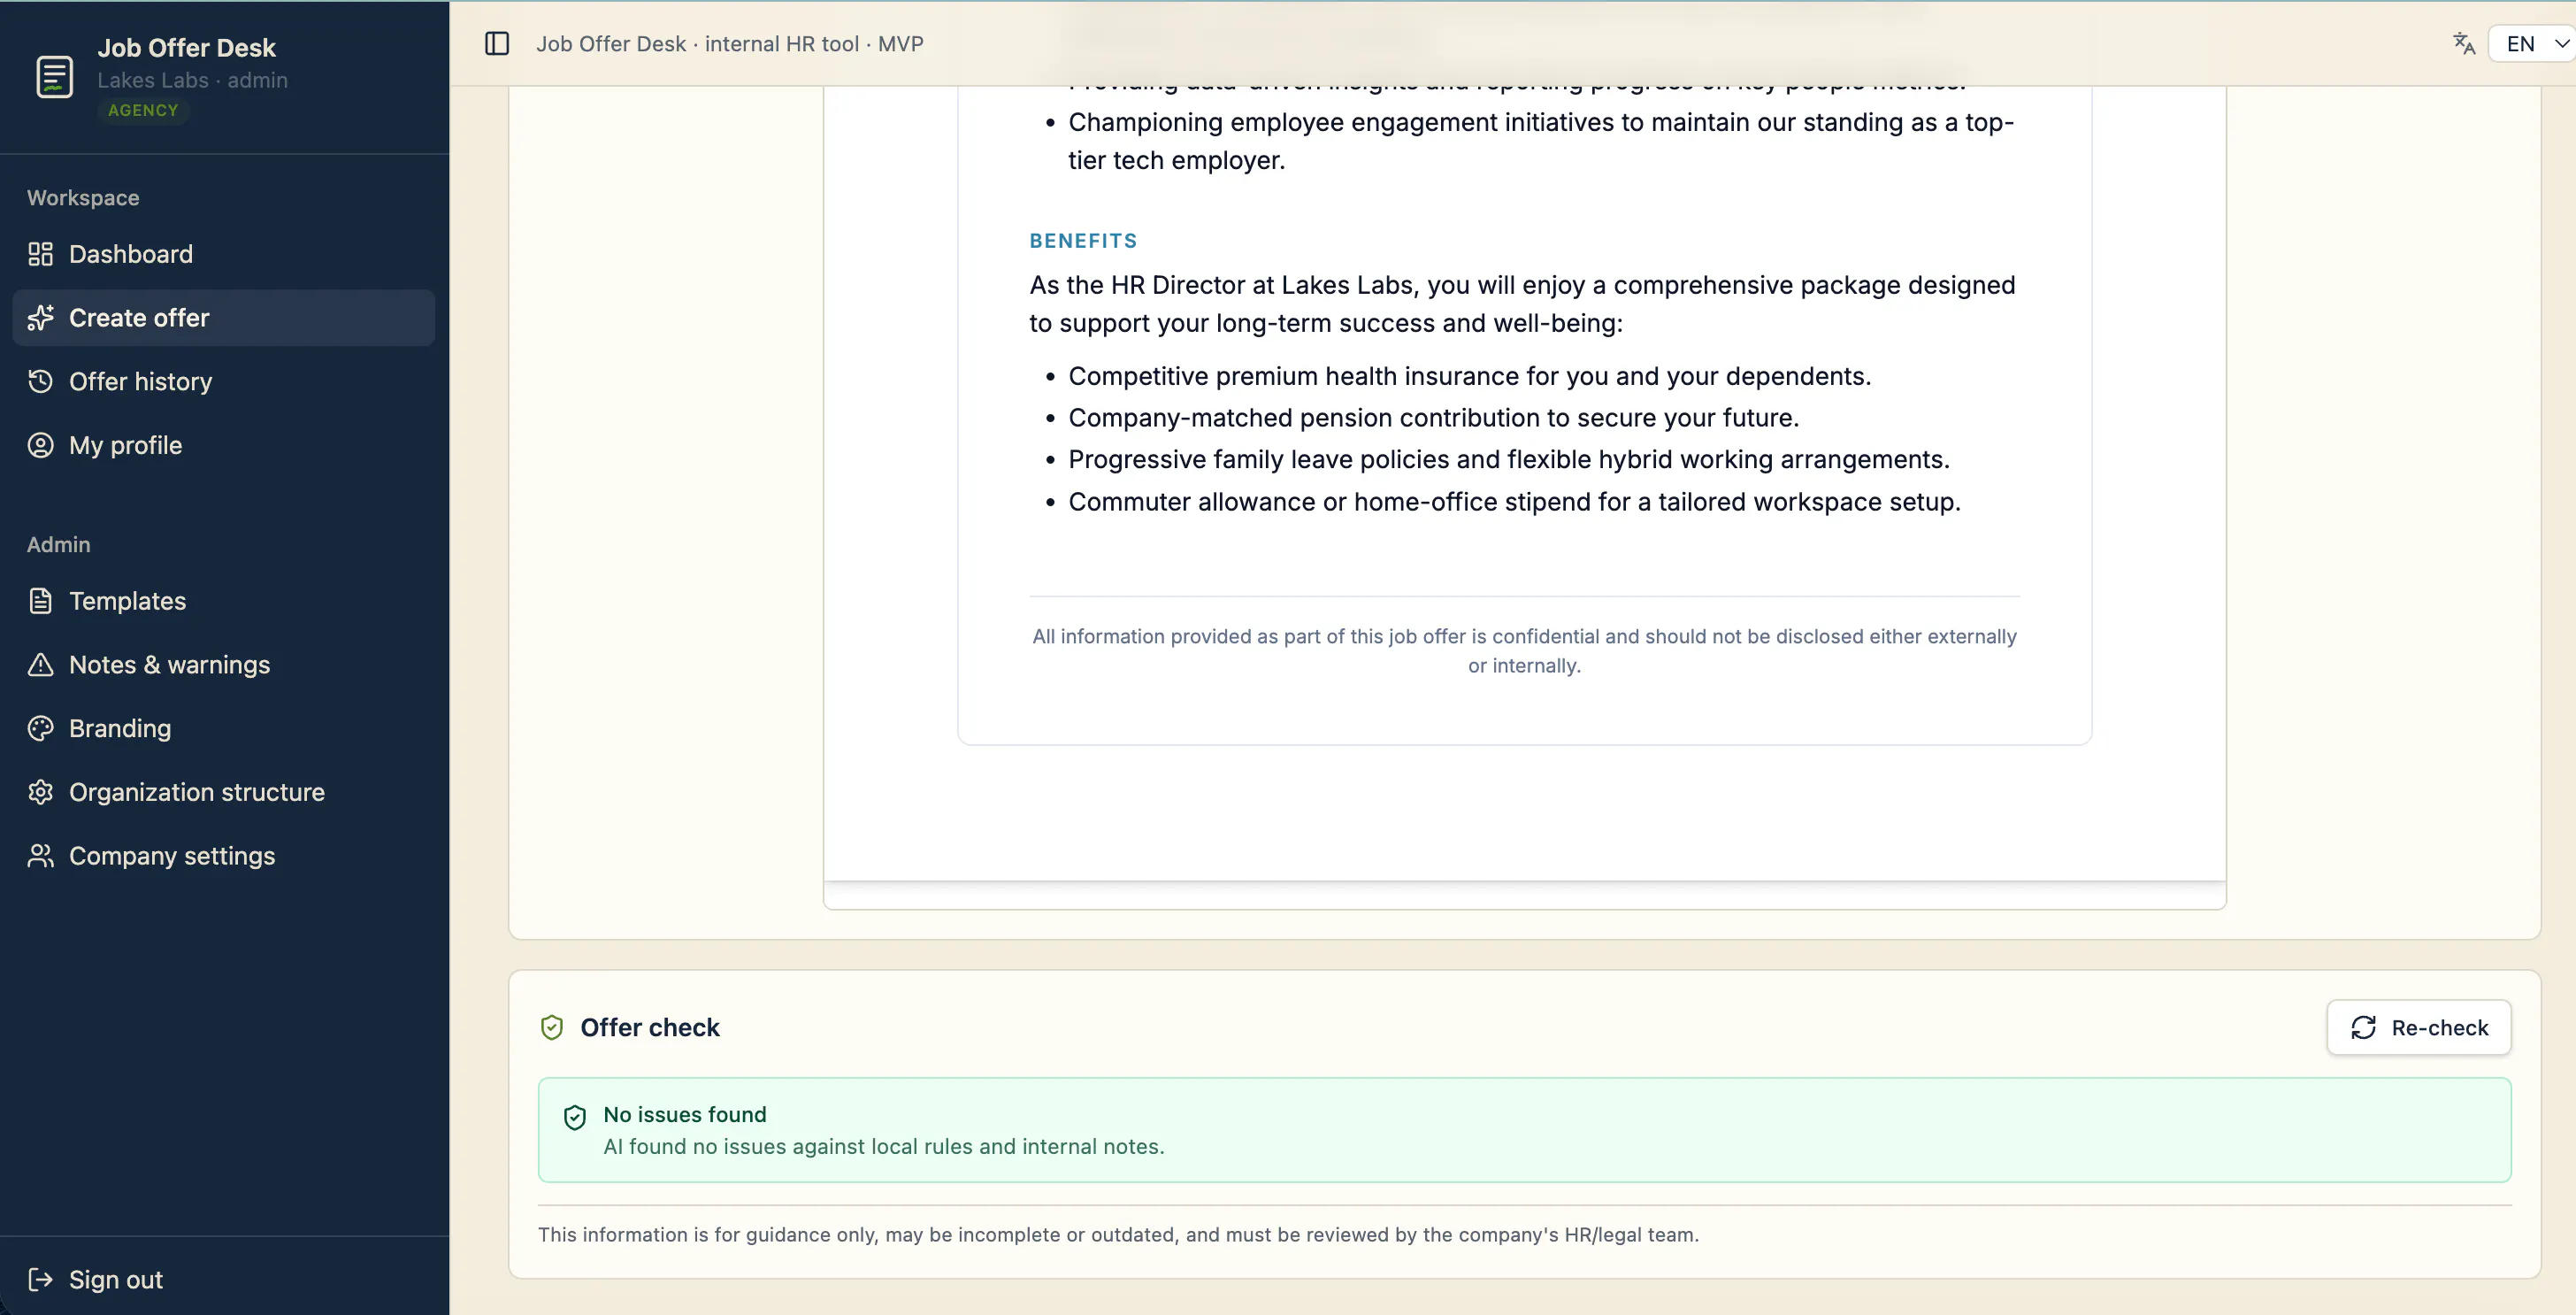Click the Re-check button
Image resolution: width=2576 pixels, height=1315 pixels.
pos(2418,1028)
